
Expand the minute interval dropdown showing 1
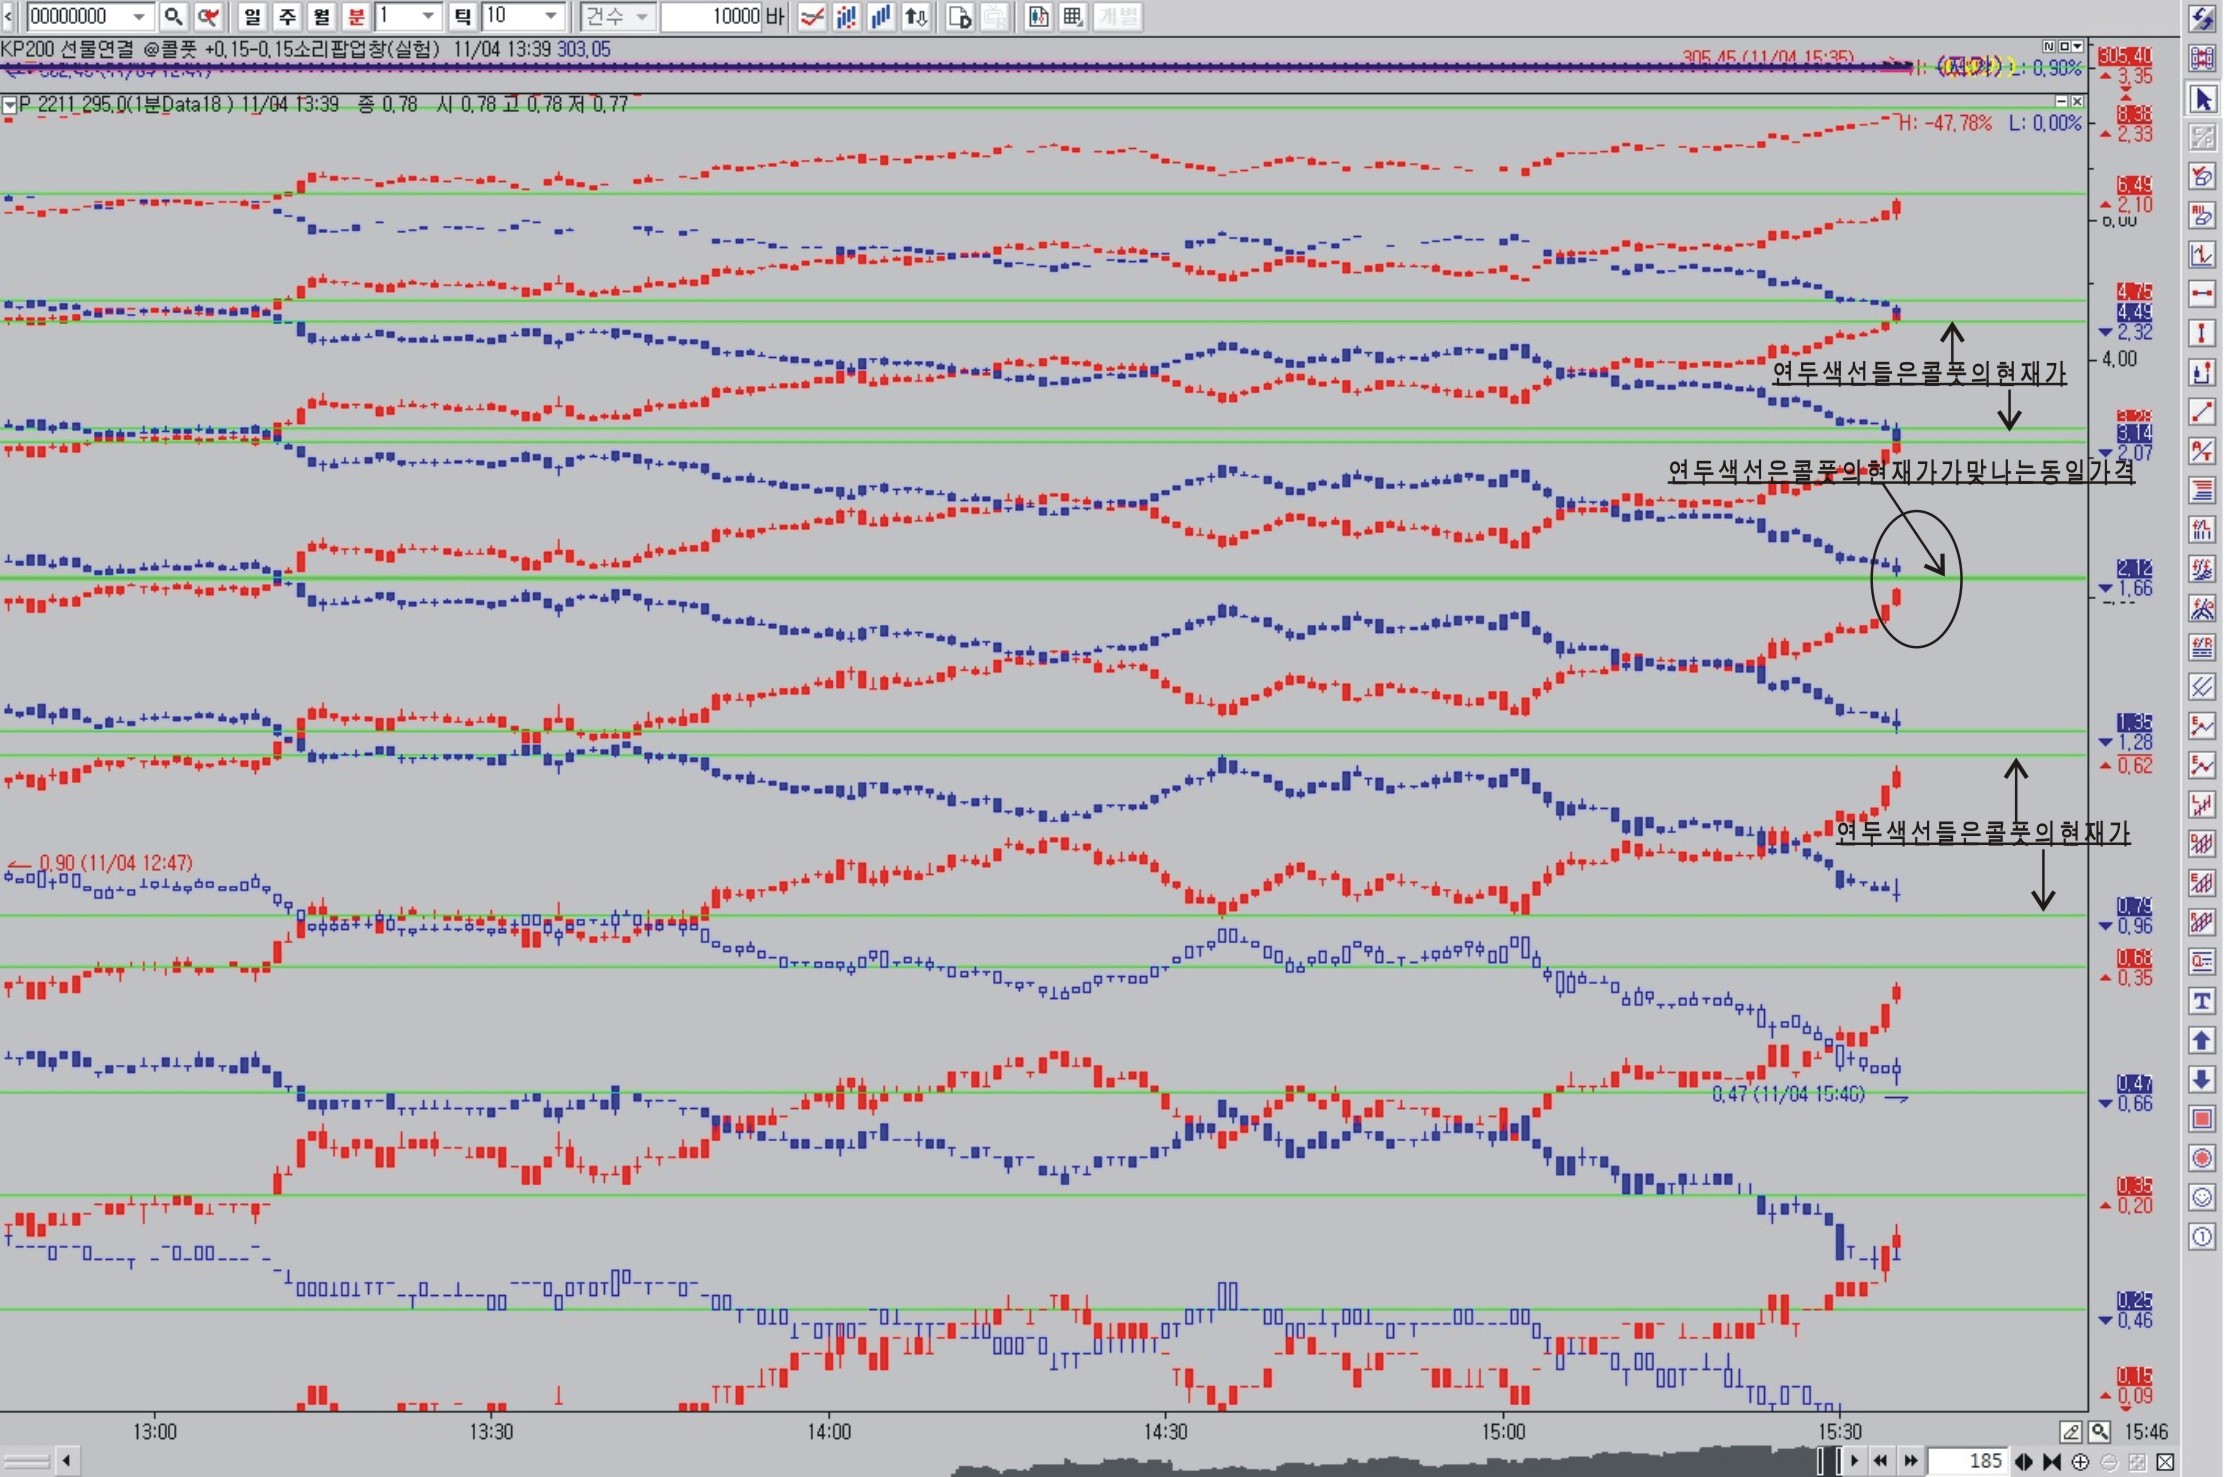click(x=428, y=16)
